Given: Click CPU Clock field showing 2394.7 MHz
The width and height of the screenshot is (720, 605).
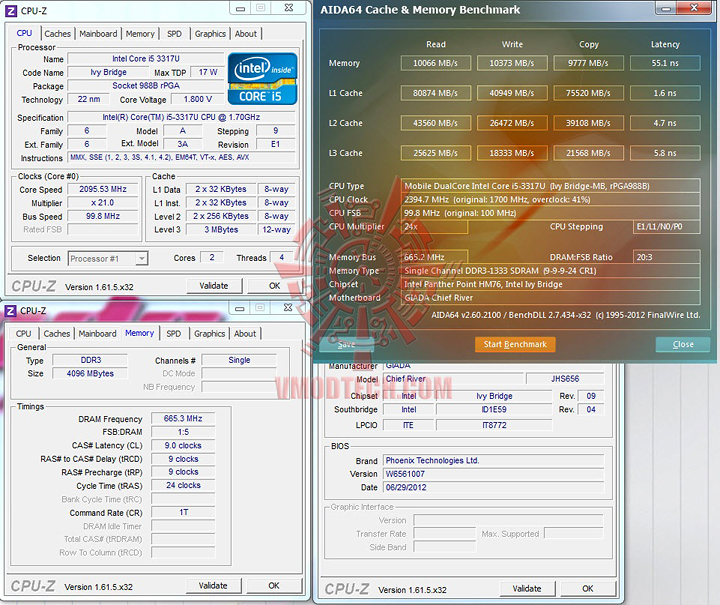Looking at the screenshot, I should click(551, 200).
